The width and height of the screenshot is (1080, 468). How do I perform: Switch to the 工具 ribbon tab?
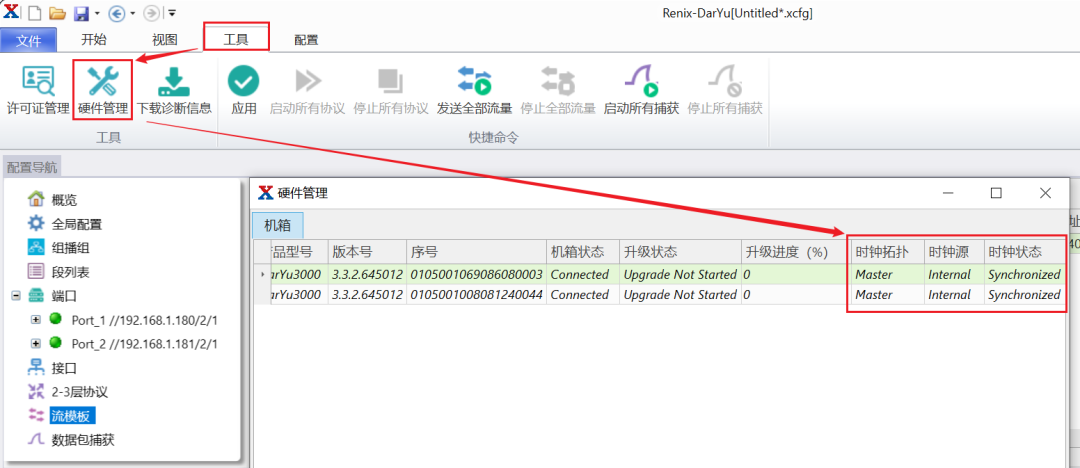click(x=236, y=39)
